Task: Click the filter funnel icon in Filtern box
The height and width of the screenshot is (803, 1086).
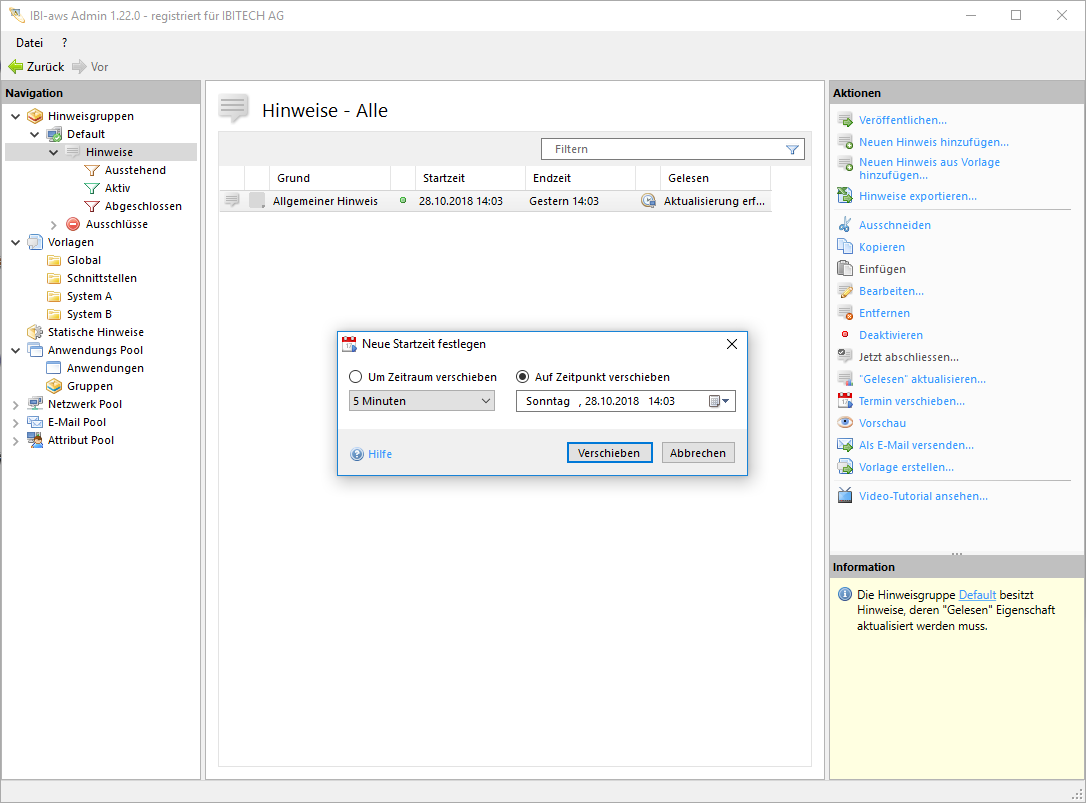Action: [x=792, y=149]
